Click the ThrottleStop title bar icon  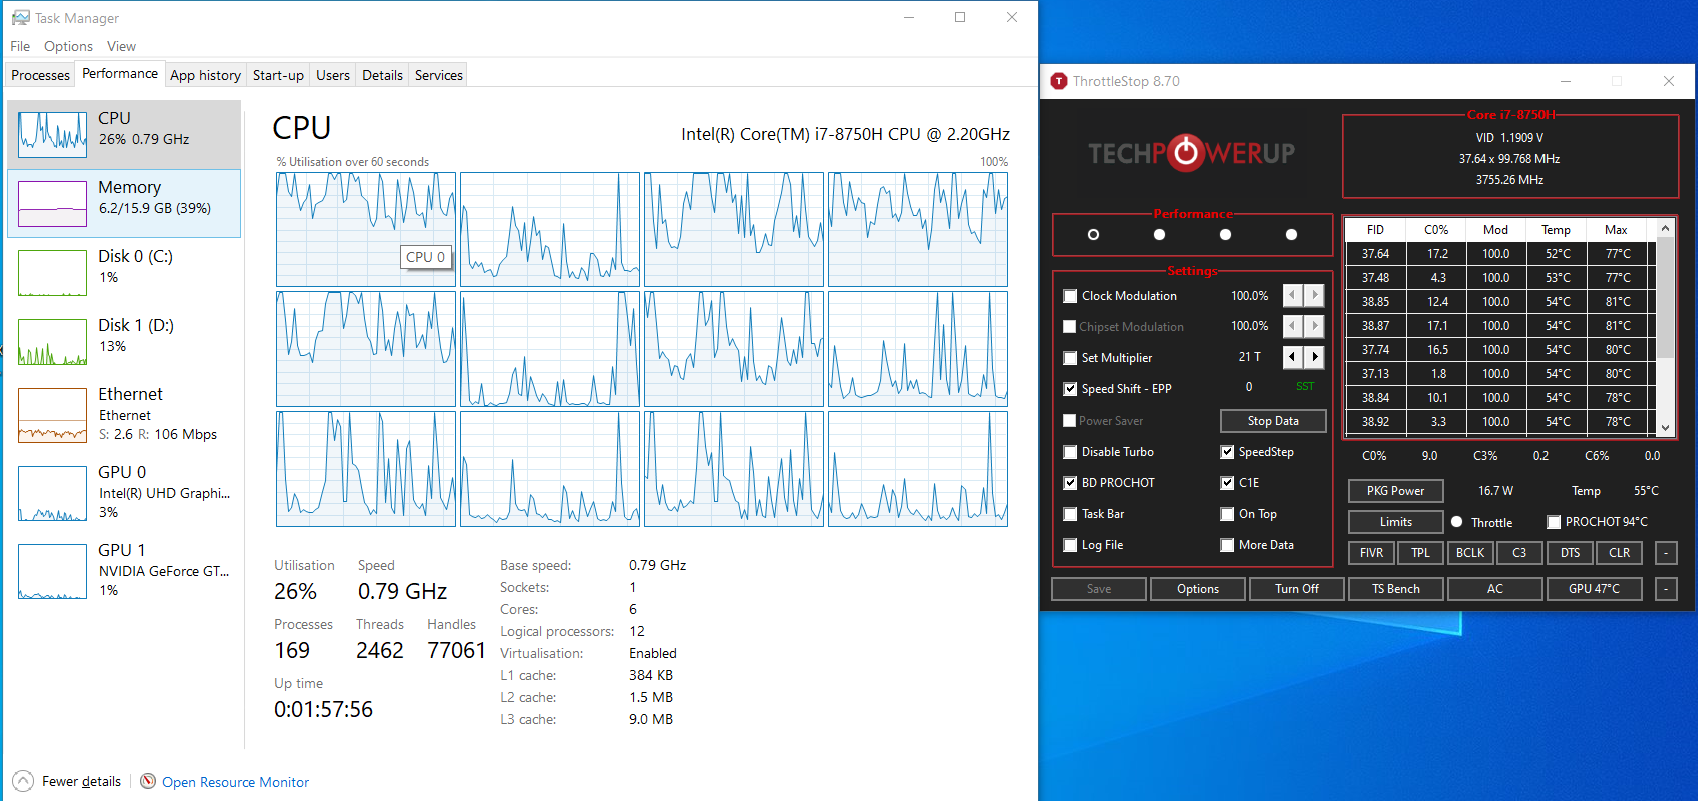pos(1059,81)
